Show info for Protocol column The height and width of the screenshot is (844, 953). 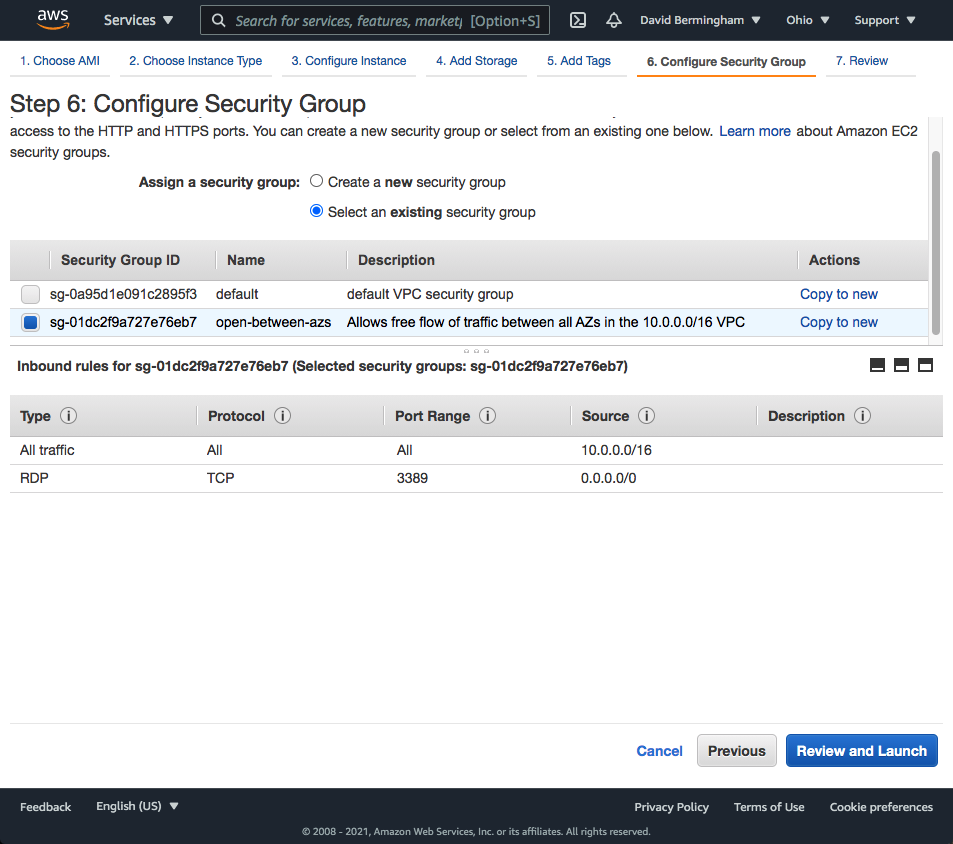(x=283, y=416)
